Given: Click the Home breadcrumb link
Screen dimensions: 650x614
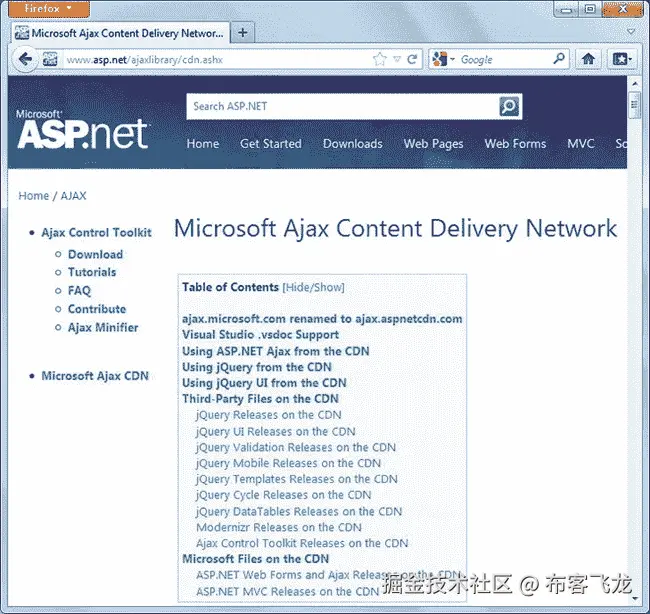Looking at the screenshot, I should [x=34, y=196].
